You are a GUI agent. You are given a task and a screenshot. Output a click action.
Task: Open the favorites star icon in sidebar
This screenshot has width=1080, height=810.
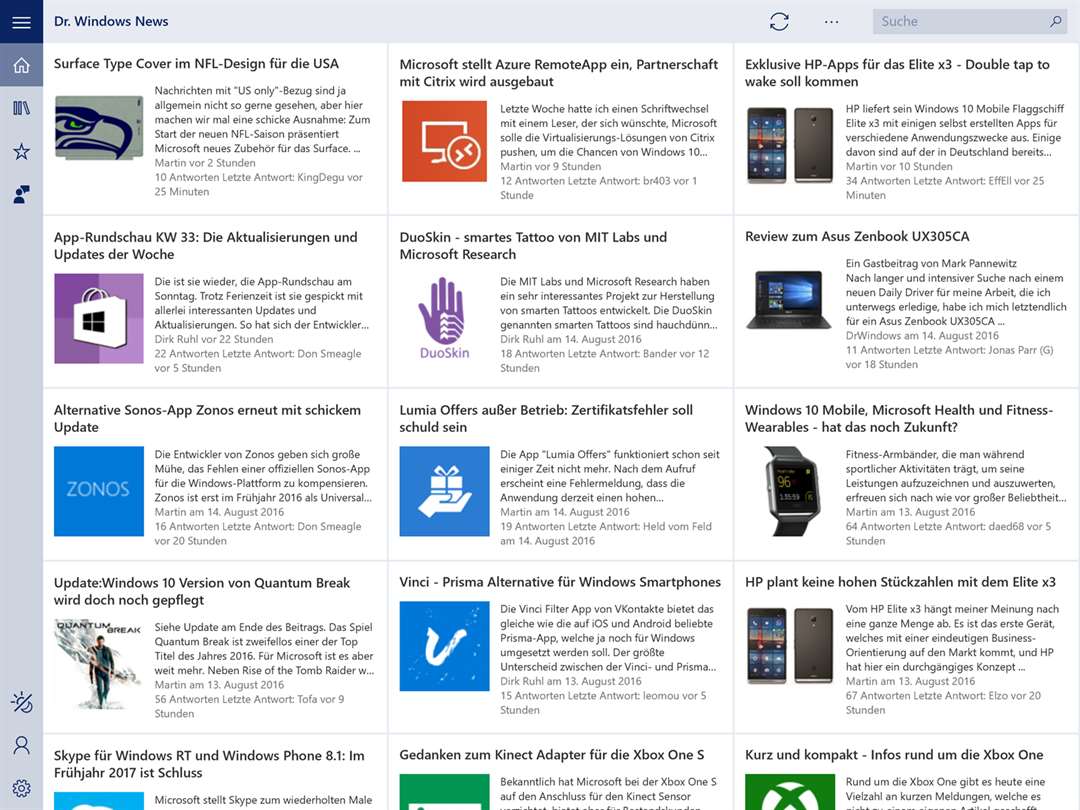[x=21, y=152]
